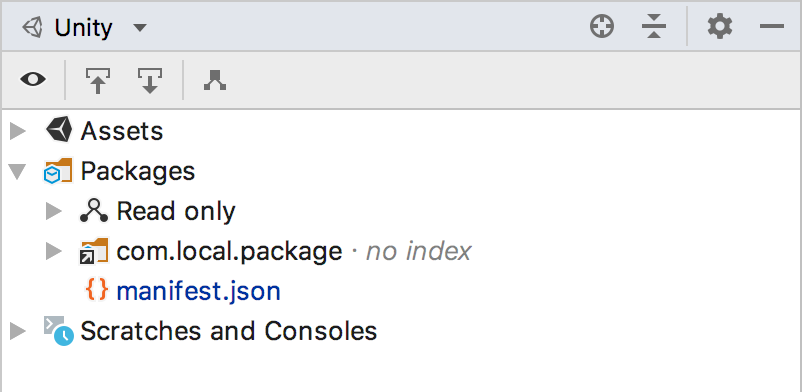The height and width of the screenshot is (392, 802).
Task: Hide the panel using the minus icon
Action: click(772, 27)
